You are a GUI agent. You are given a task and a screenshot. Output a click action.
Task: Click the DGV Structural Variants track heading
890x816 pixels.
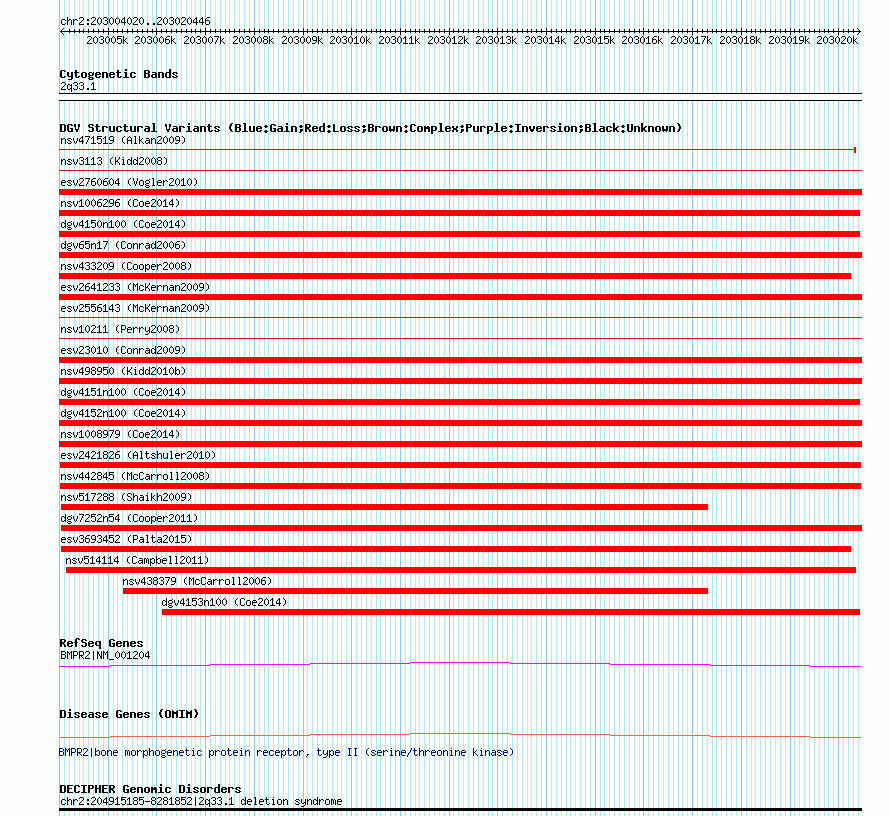click(371, 128)
